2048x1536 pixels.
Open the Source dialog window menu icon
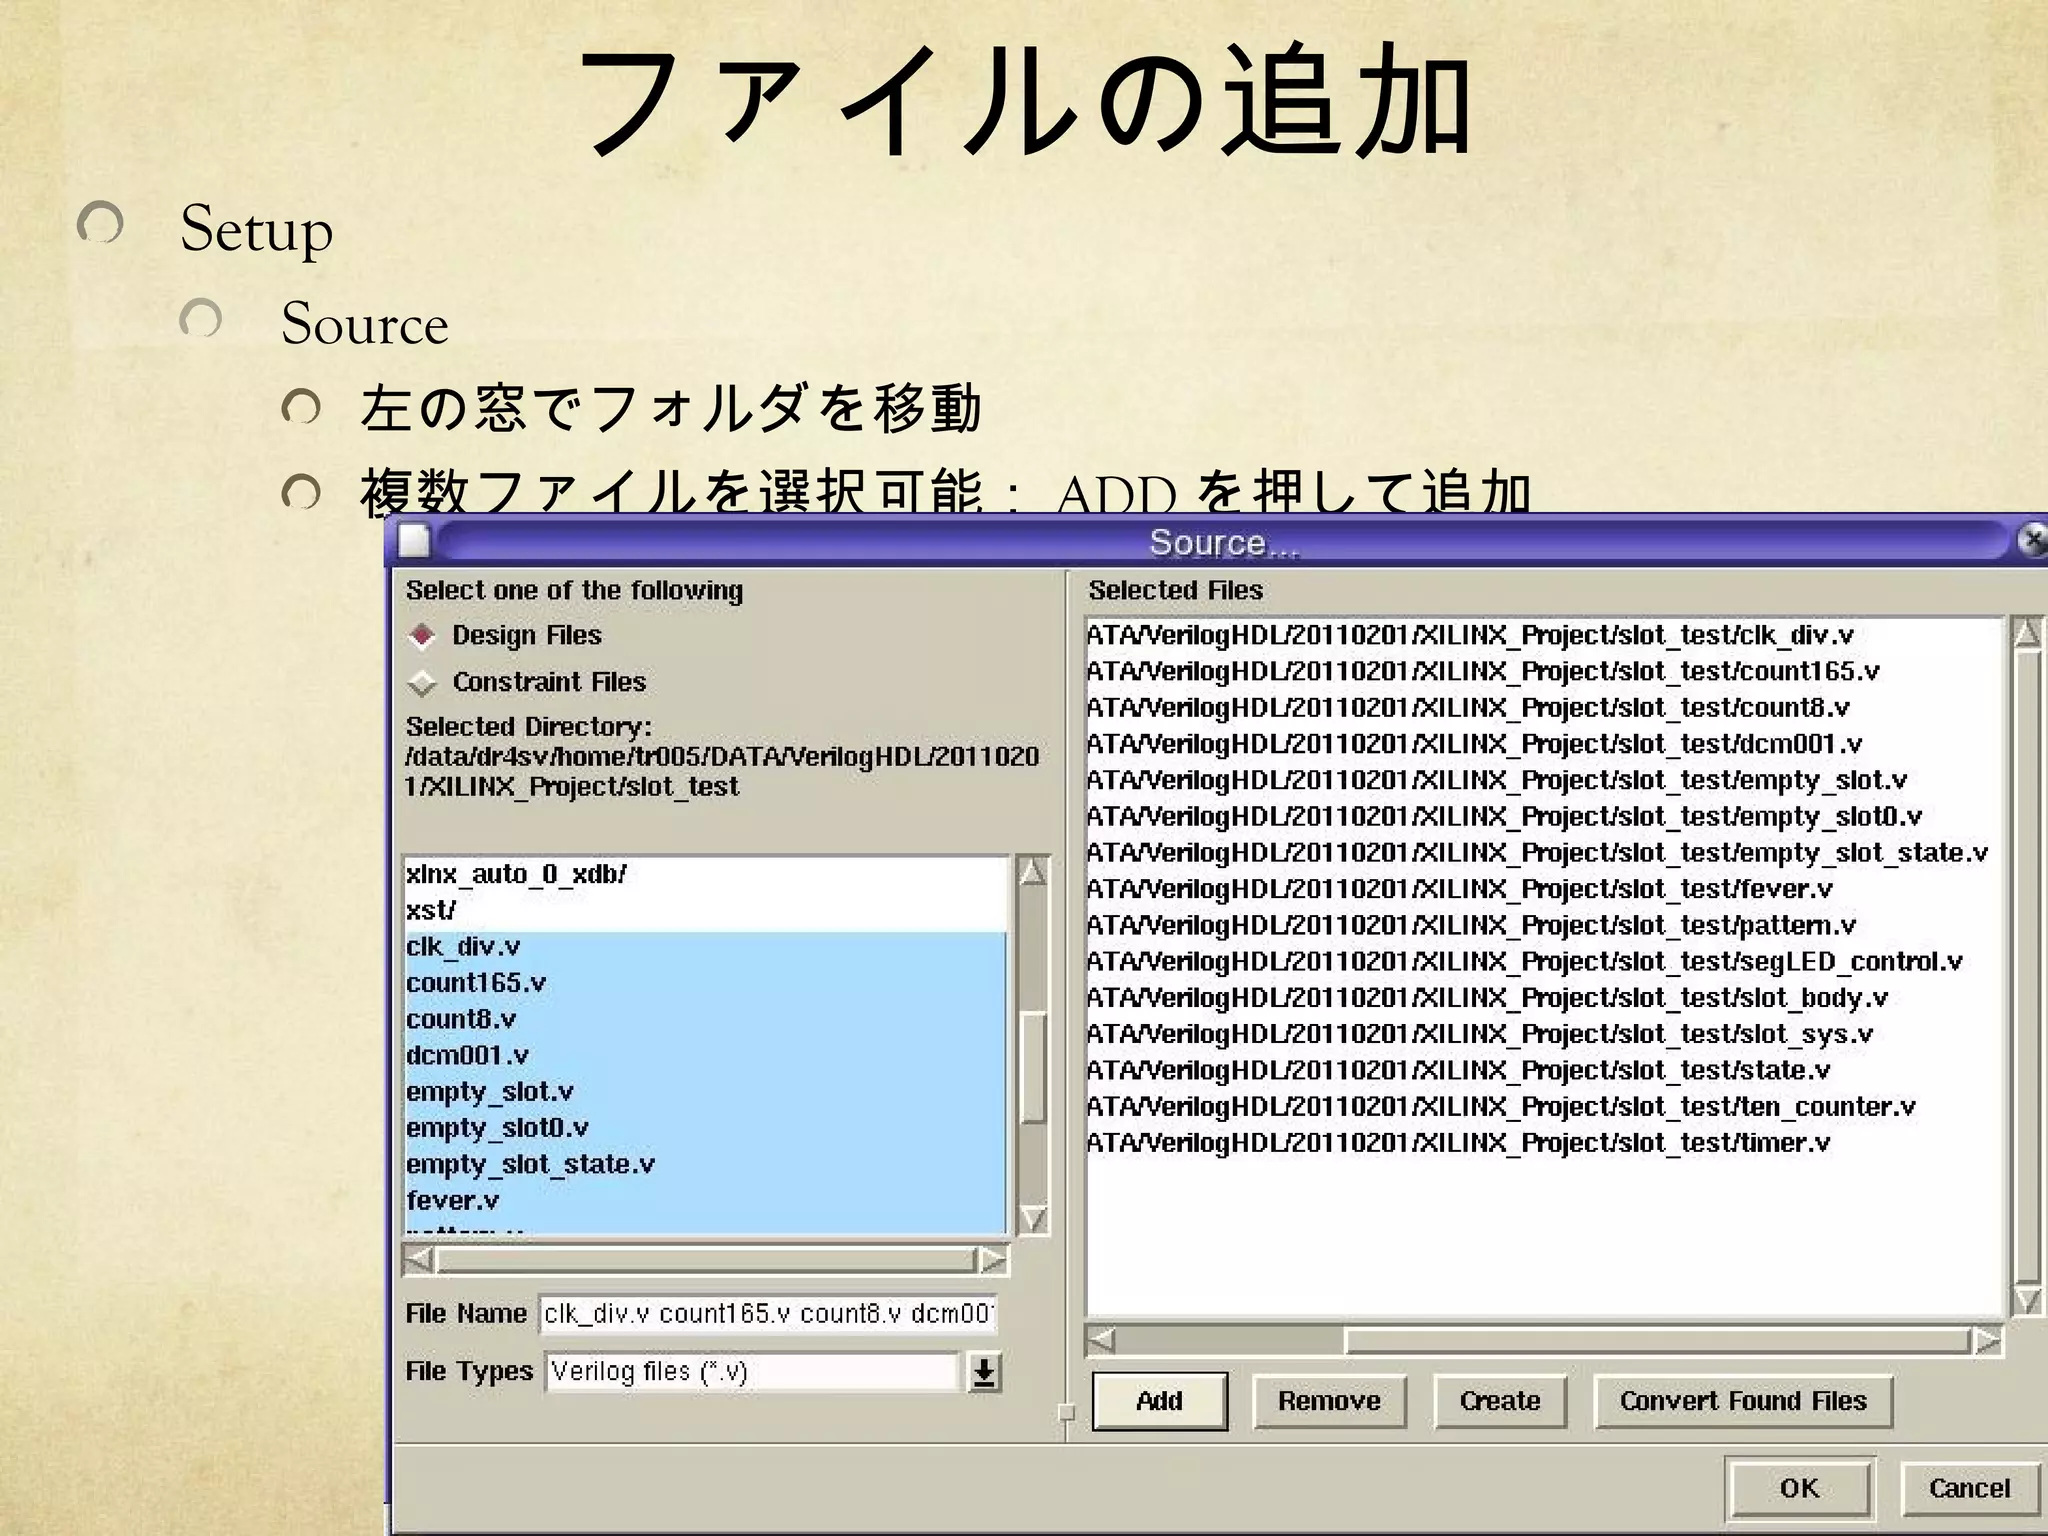[414, 541]
